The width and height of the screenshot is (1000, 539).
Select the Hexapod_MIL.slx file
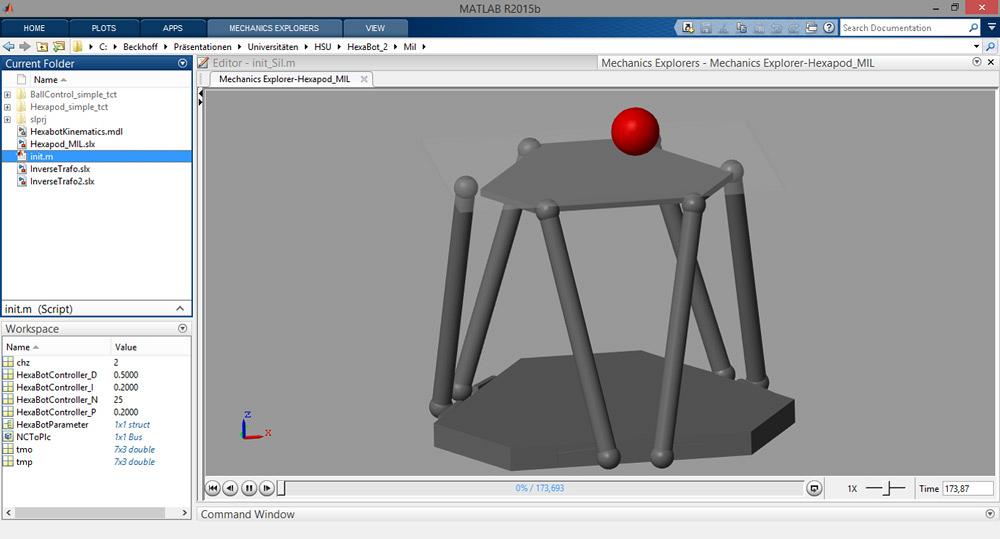click(62, 144)
